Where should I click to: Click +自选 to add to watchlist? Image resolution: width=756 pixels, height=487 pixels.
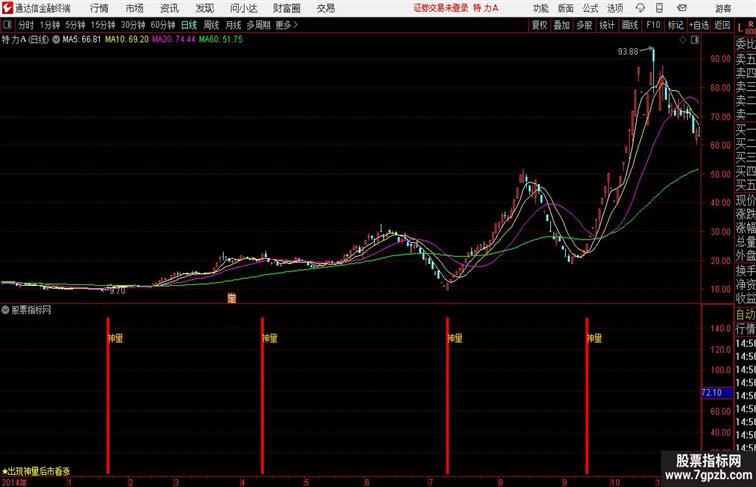click(x=699, y=25)
